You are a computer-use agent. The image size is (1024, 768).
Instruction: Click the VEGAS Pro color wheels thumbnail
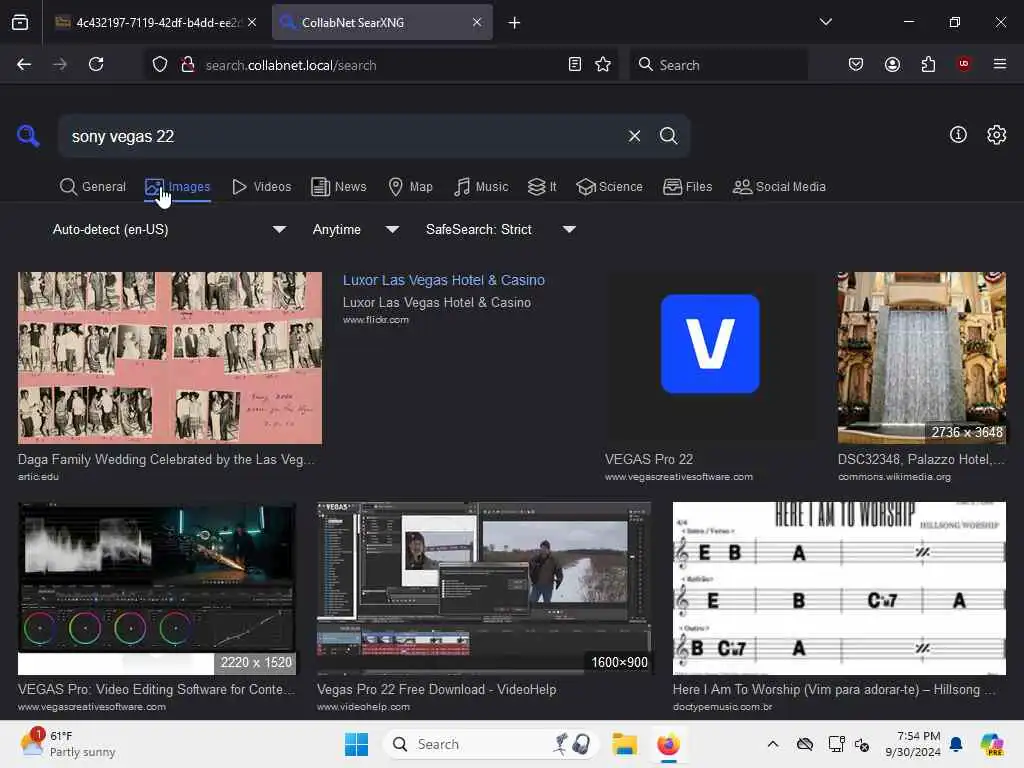pos(157,588)
